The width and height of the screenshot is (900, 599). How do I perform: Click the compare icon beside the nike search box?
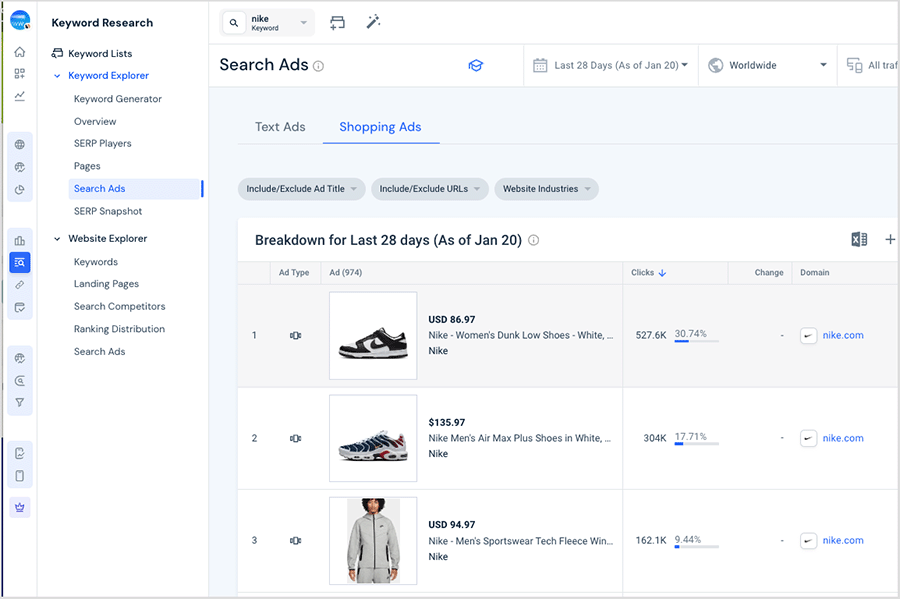coord(338,22)
